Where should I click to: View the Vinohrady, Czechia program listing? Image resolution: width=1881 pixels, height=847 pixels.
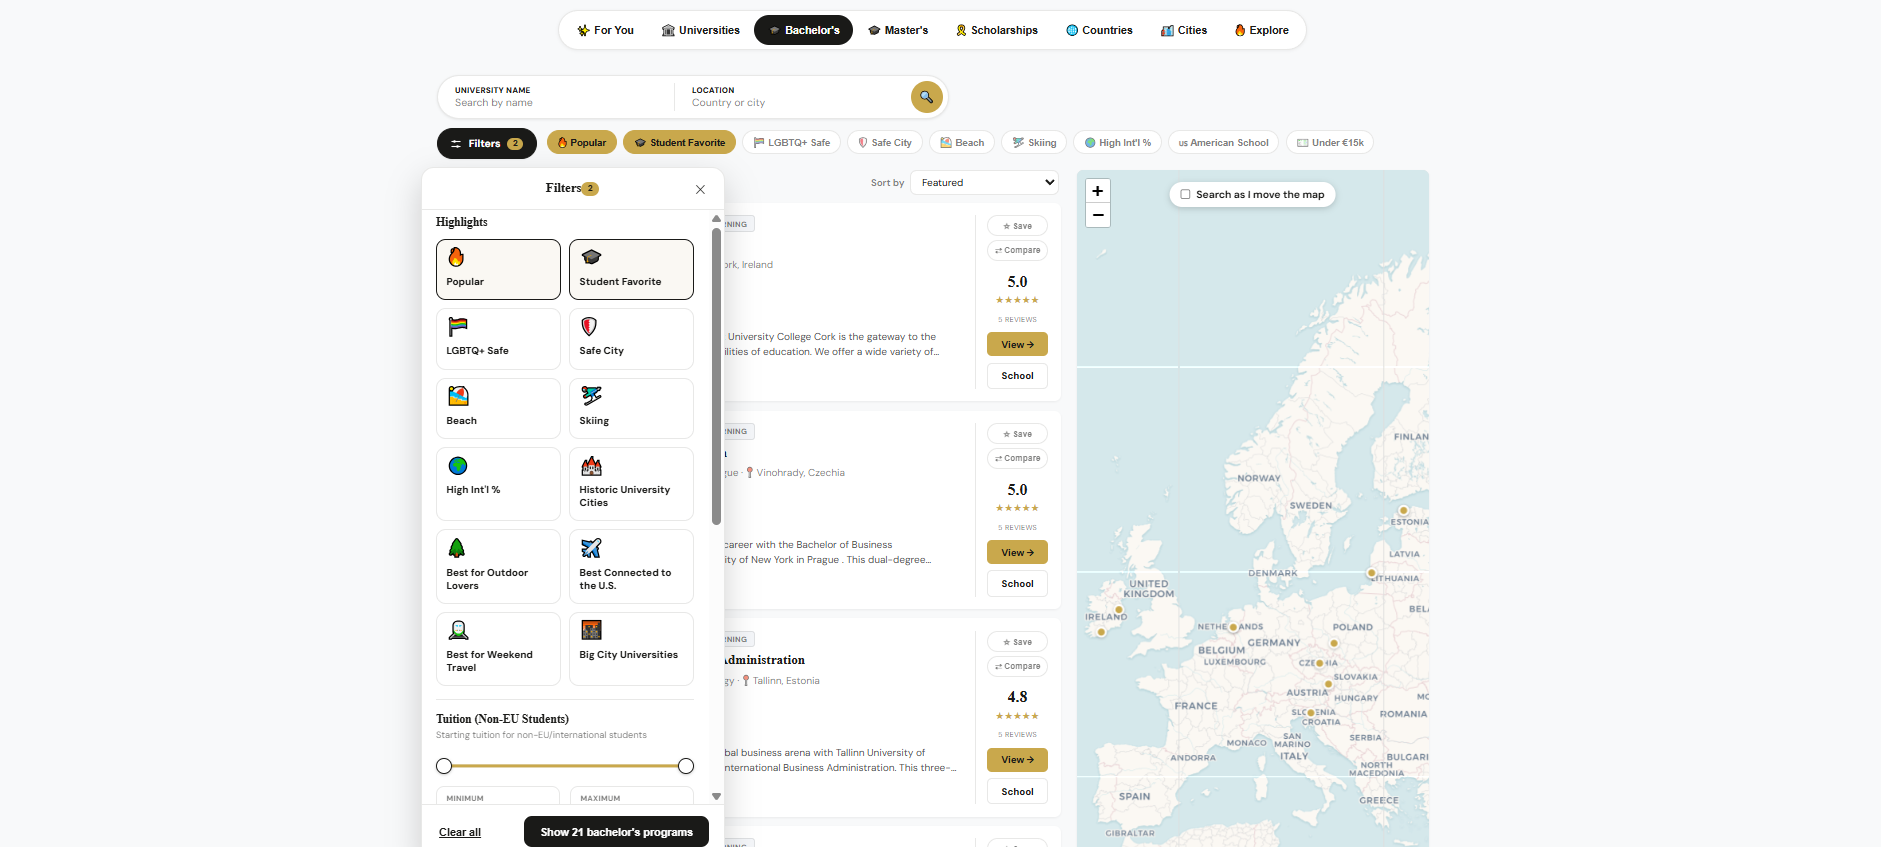pos(1017,552)
